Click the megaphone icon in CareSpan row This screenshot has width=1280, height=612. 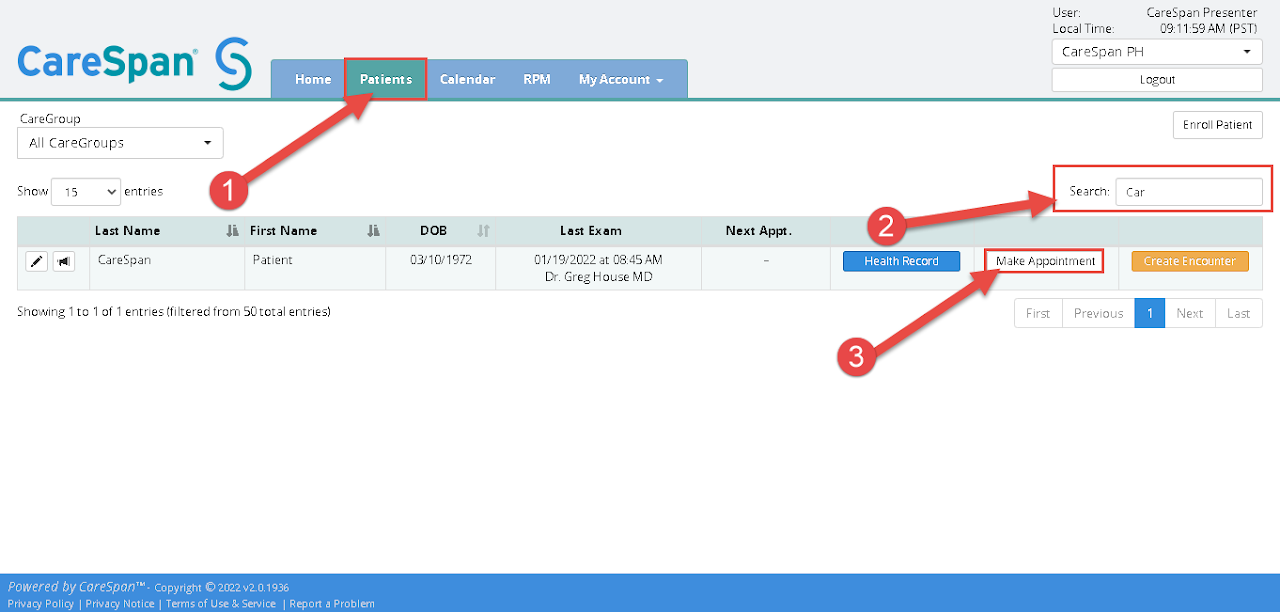(x=64, y=261)
